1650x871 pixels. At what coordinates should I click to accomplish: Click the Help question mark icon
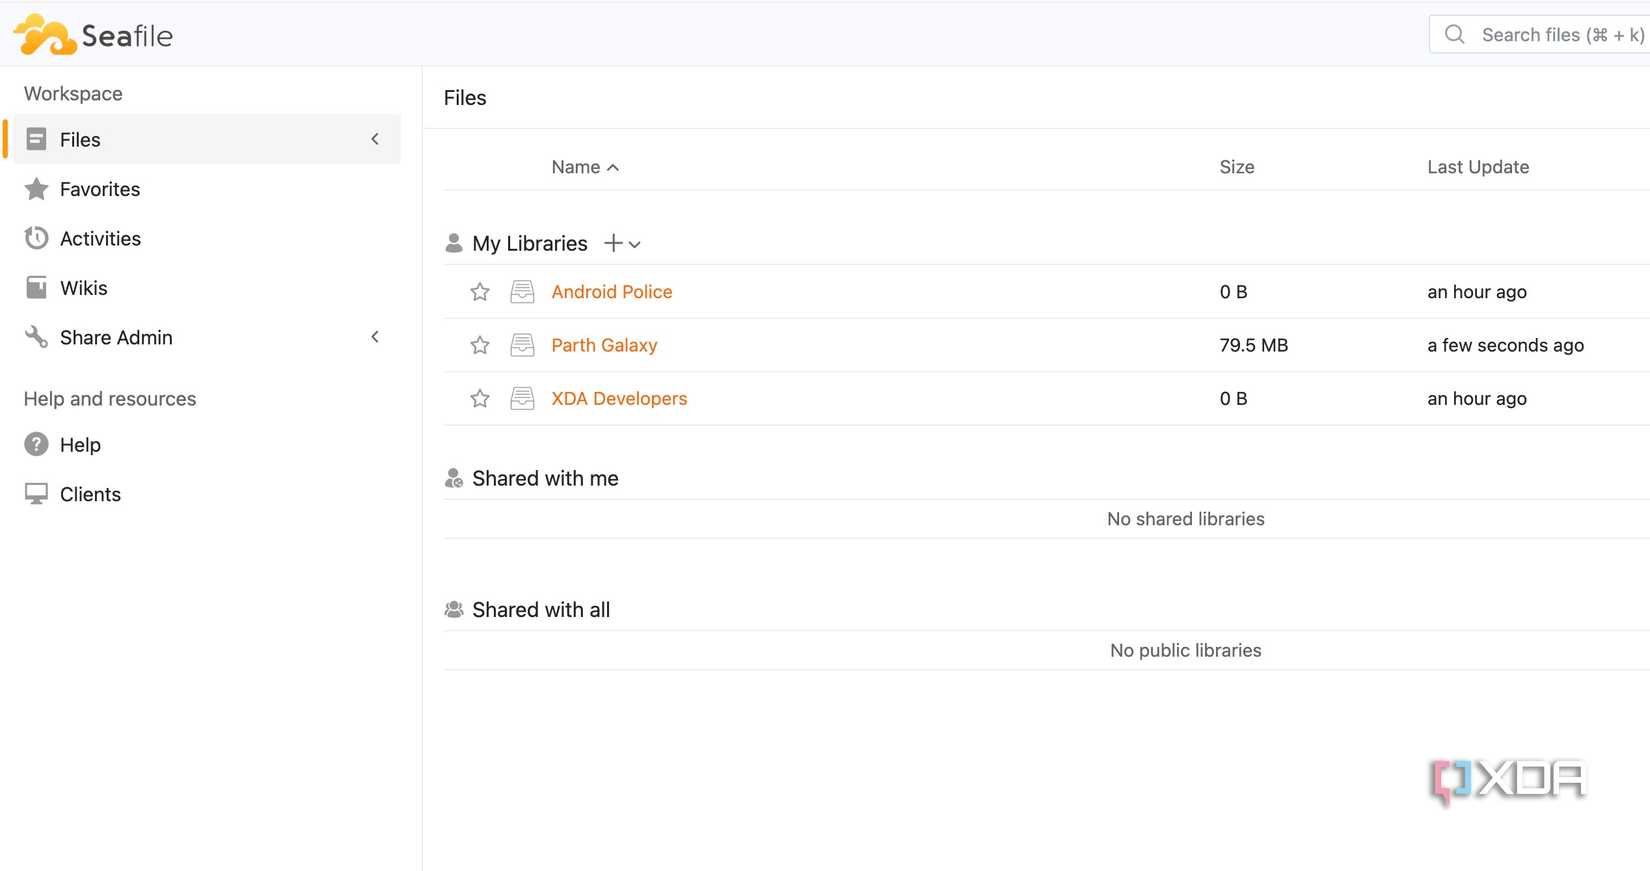(36, 444)
